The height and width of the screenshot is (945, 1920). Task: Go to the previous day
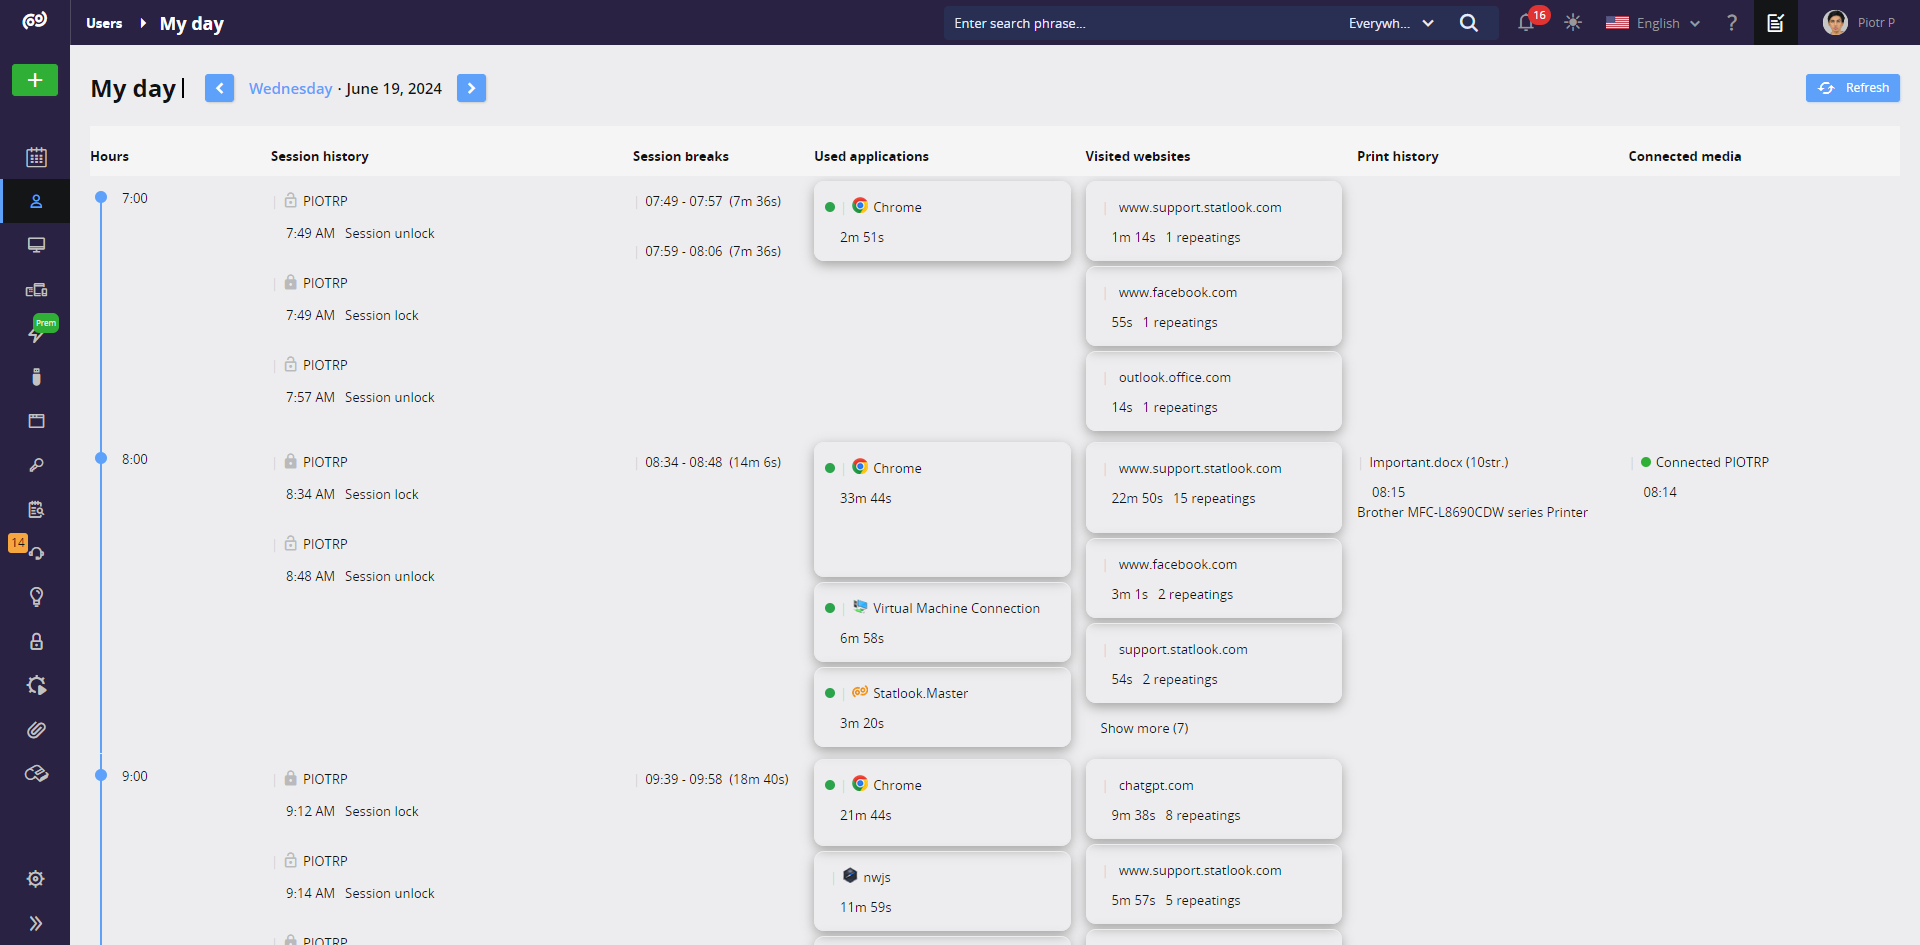[x=219, y=88]
